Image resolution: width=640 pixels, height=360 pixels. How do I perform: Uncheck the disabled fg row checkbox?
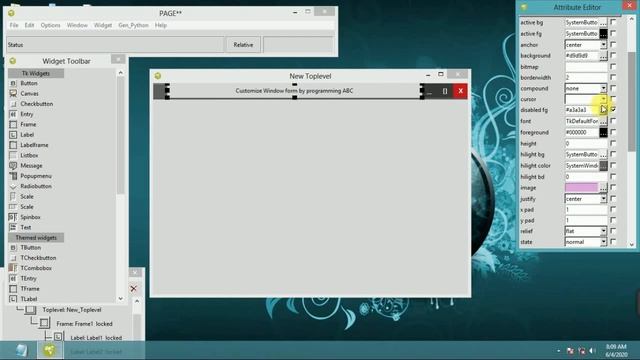[613, 110]
